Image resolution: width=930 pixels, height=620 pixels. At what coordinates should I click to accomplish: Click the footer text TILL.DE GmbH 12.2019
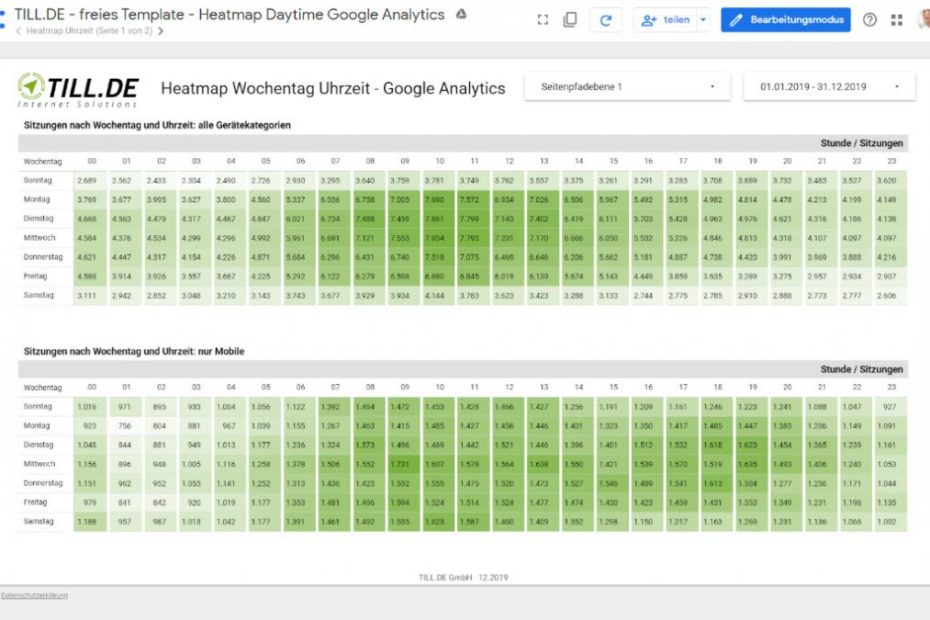pyautogui.click(x=463, y=577)
